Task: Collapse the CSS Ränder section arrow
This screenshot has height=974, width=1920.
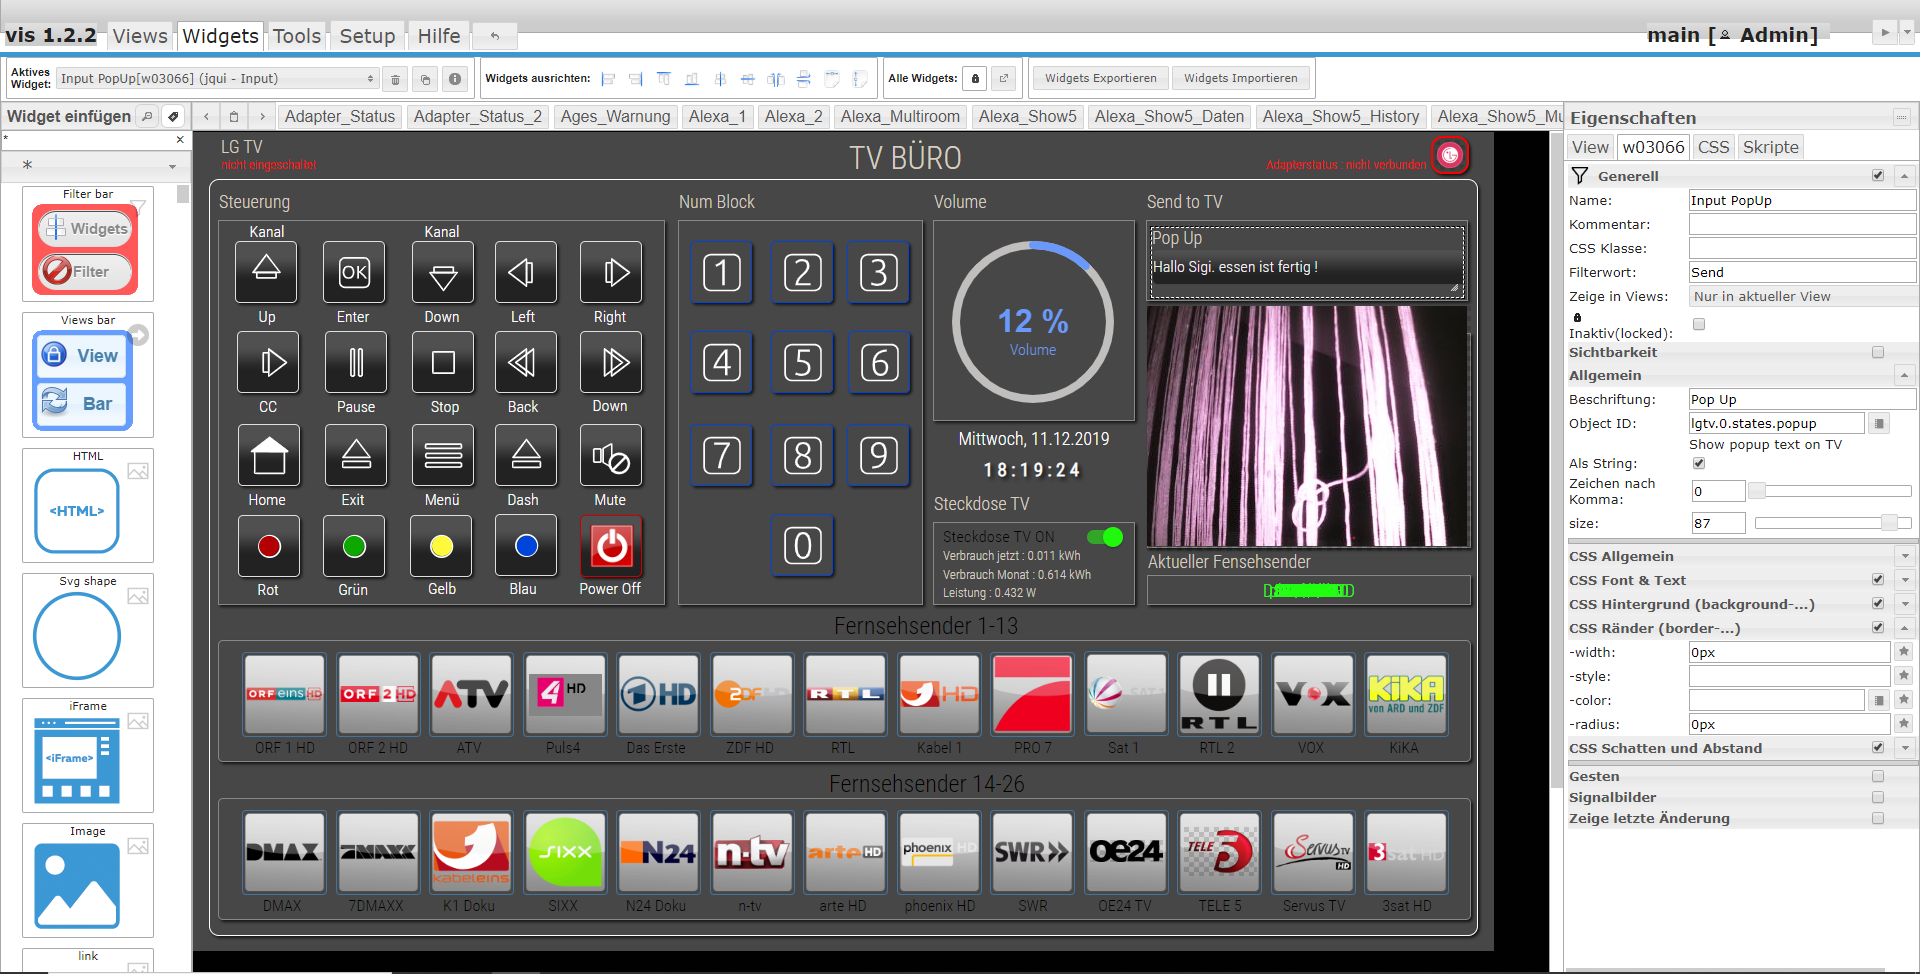Action: click(x=1904, y=628)
